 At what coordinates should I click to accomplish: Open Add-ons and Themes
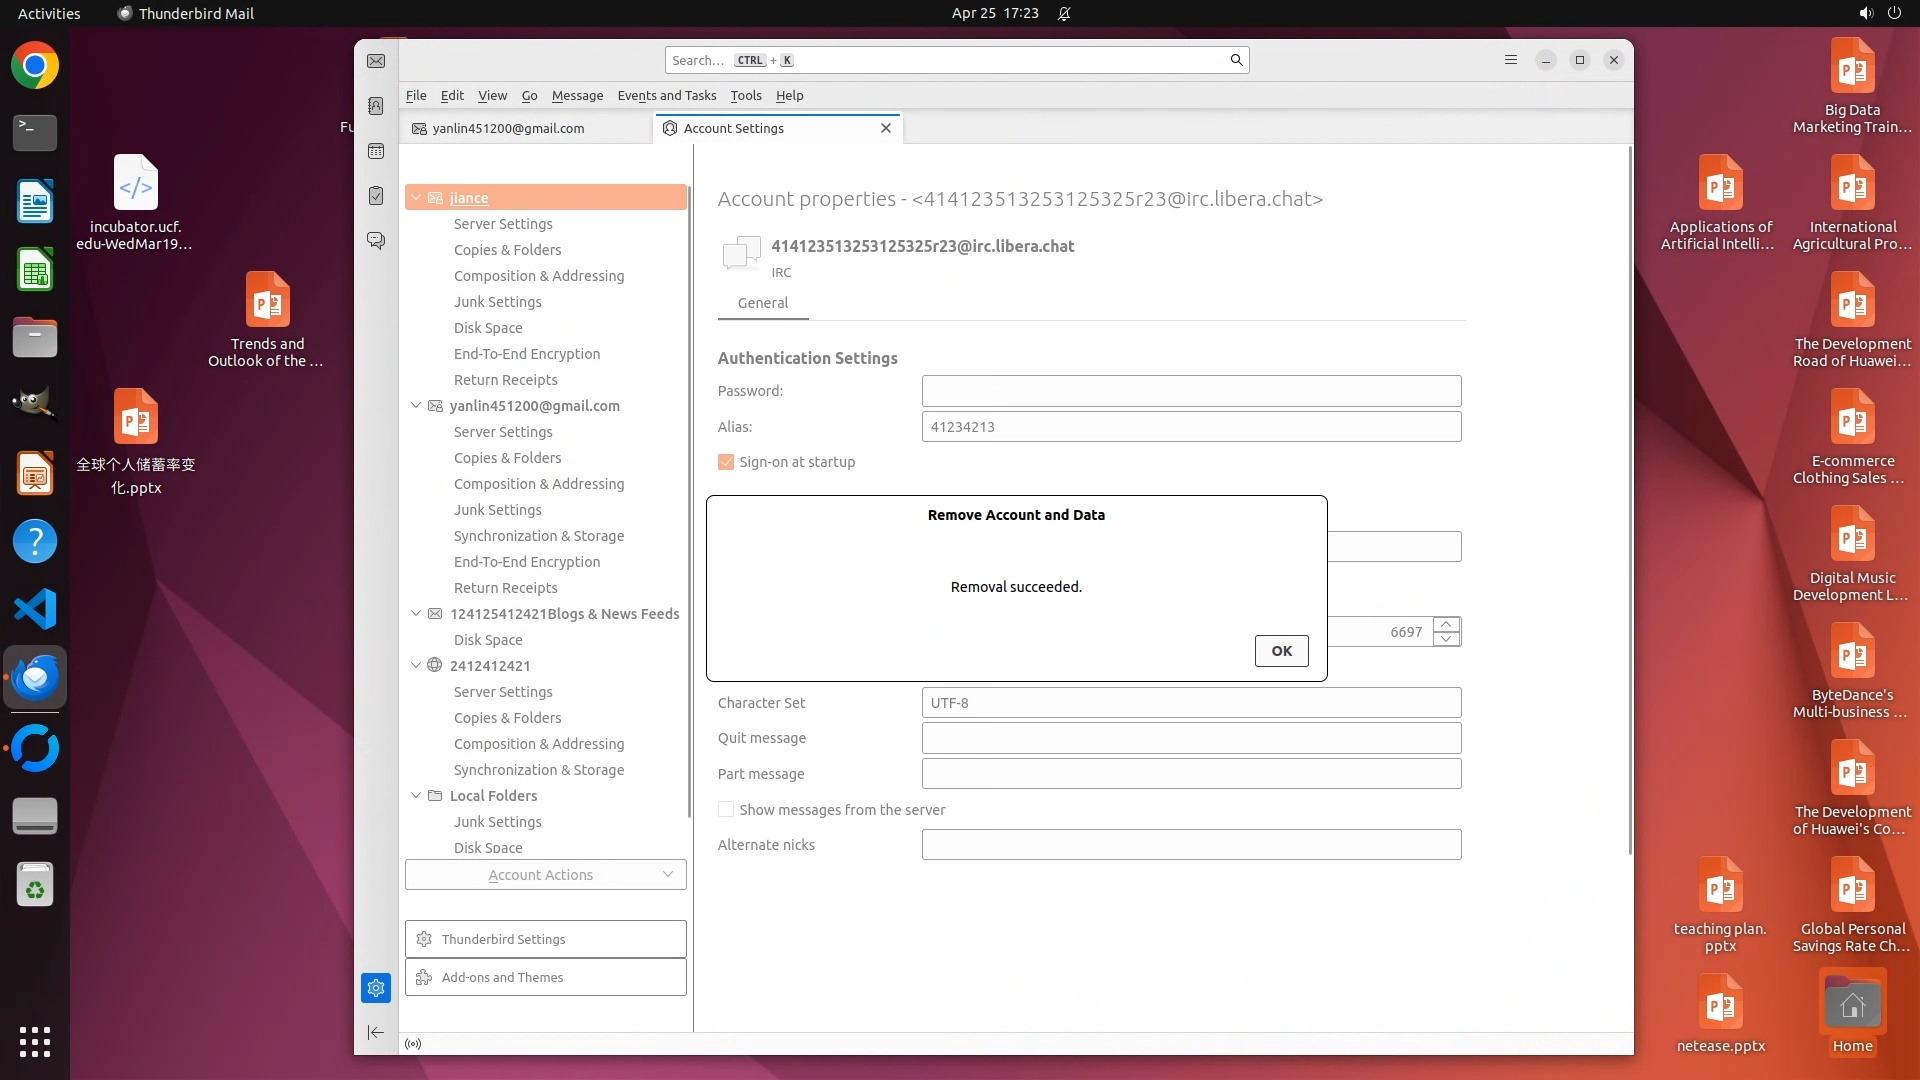[545, 978]
